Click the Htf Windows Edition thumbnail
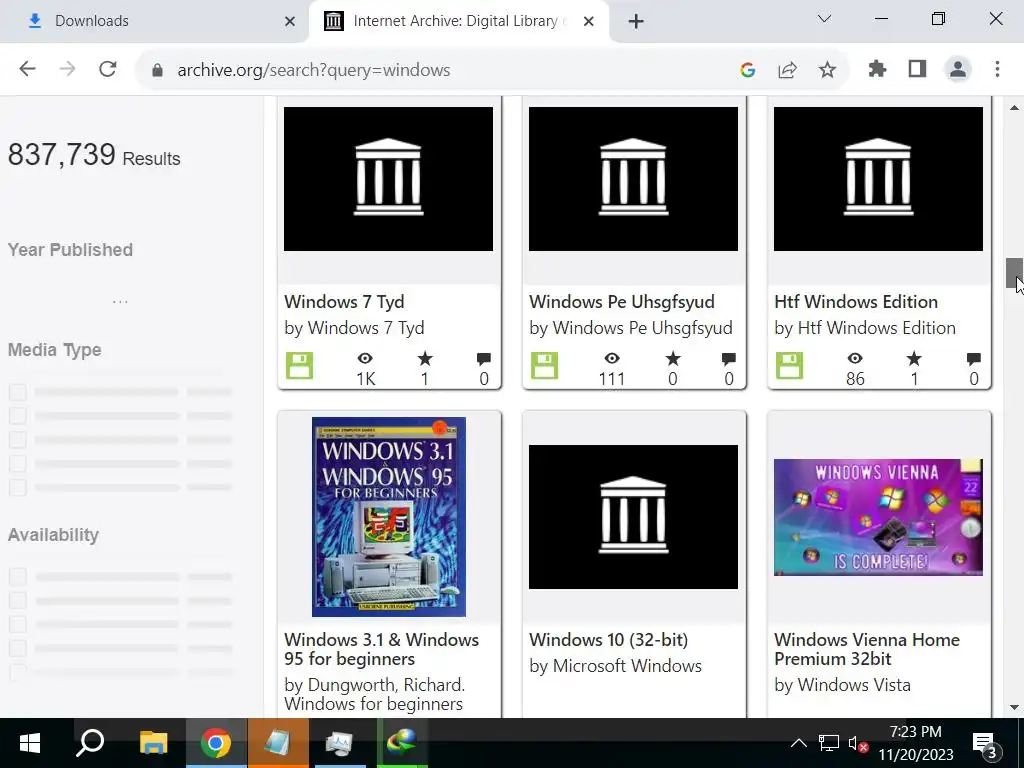This screenshot has height=768, width=1024. click(878, 179)
